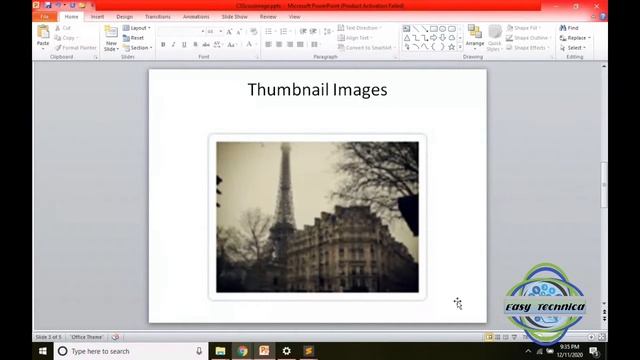Click the Bullets list icon
Viewport: 640px width, 360px height.
(270, 31)
